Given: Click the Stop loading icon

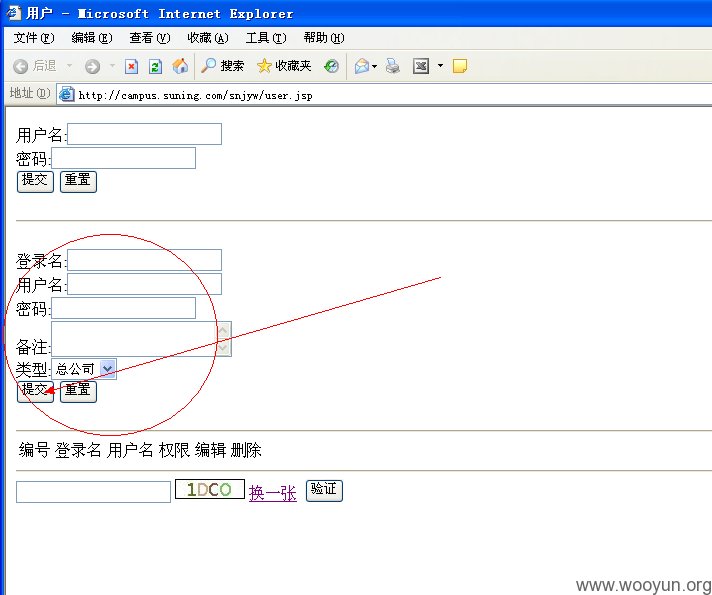Looking at the screenshot, I should click(131, 66).
